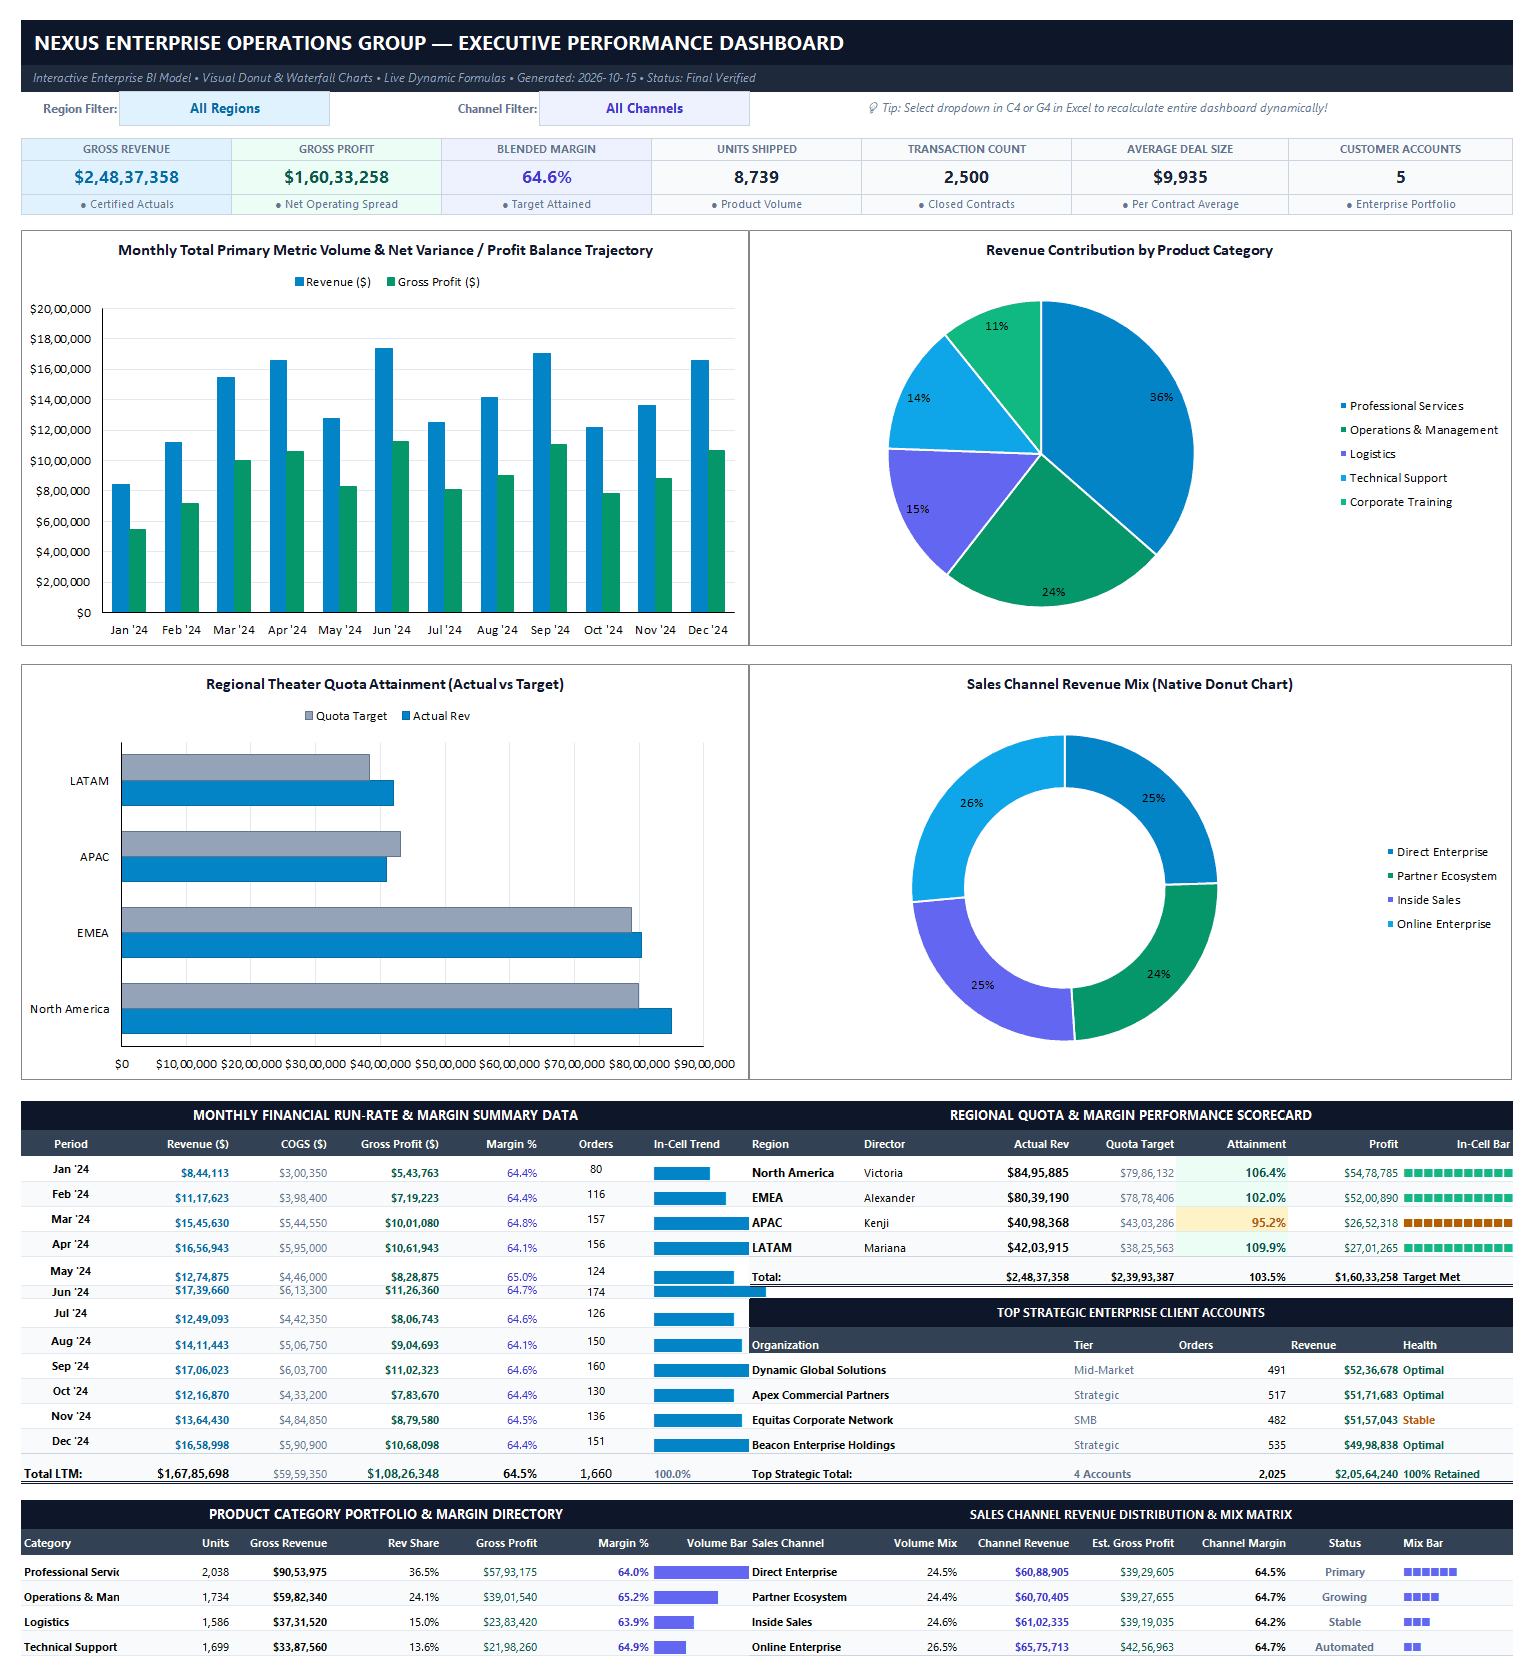Click the Average Deal Size $9,935
Viewport: 1513px width, 1656px height.
[x=1180, y=177]
